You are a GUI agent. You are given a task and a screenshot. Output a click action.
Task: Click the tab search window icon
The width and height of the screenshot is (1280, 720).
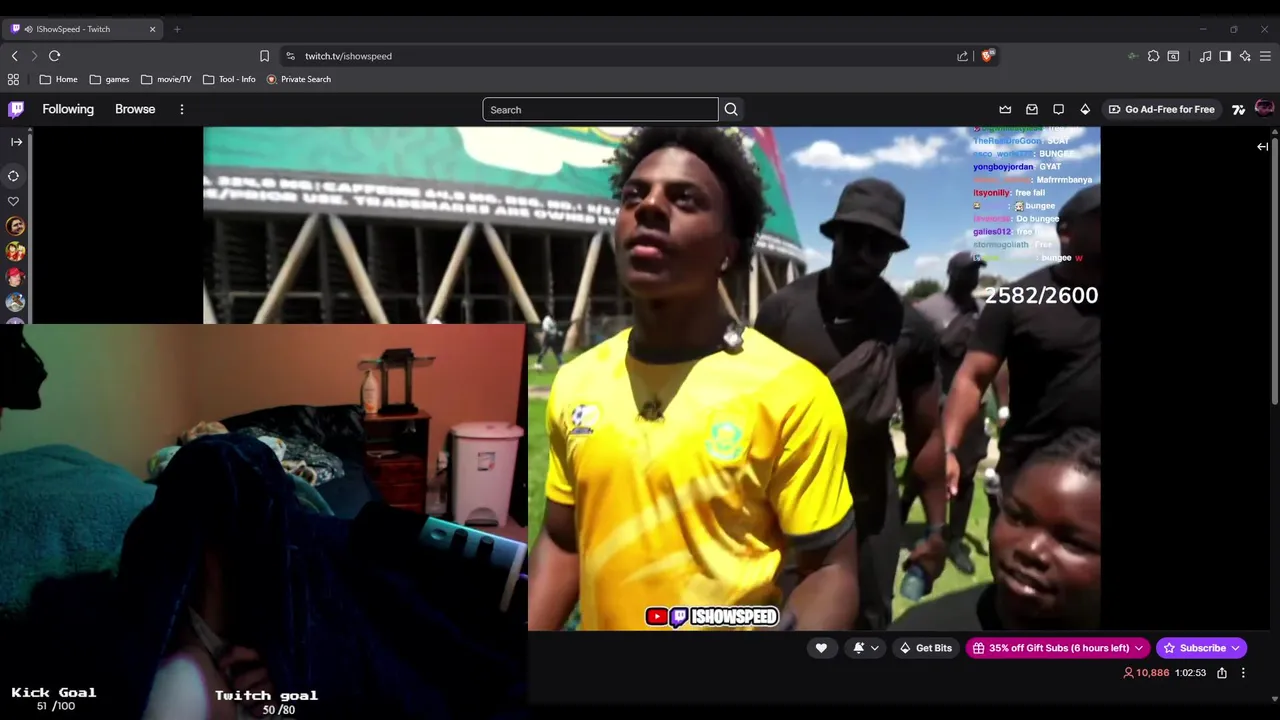[x=1173, y=56]
